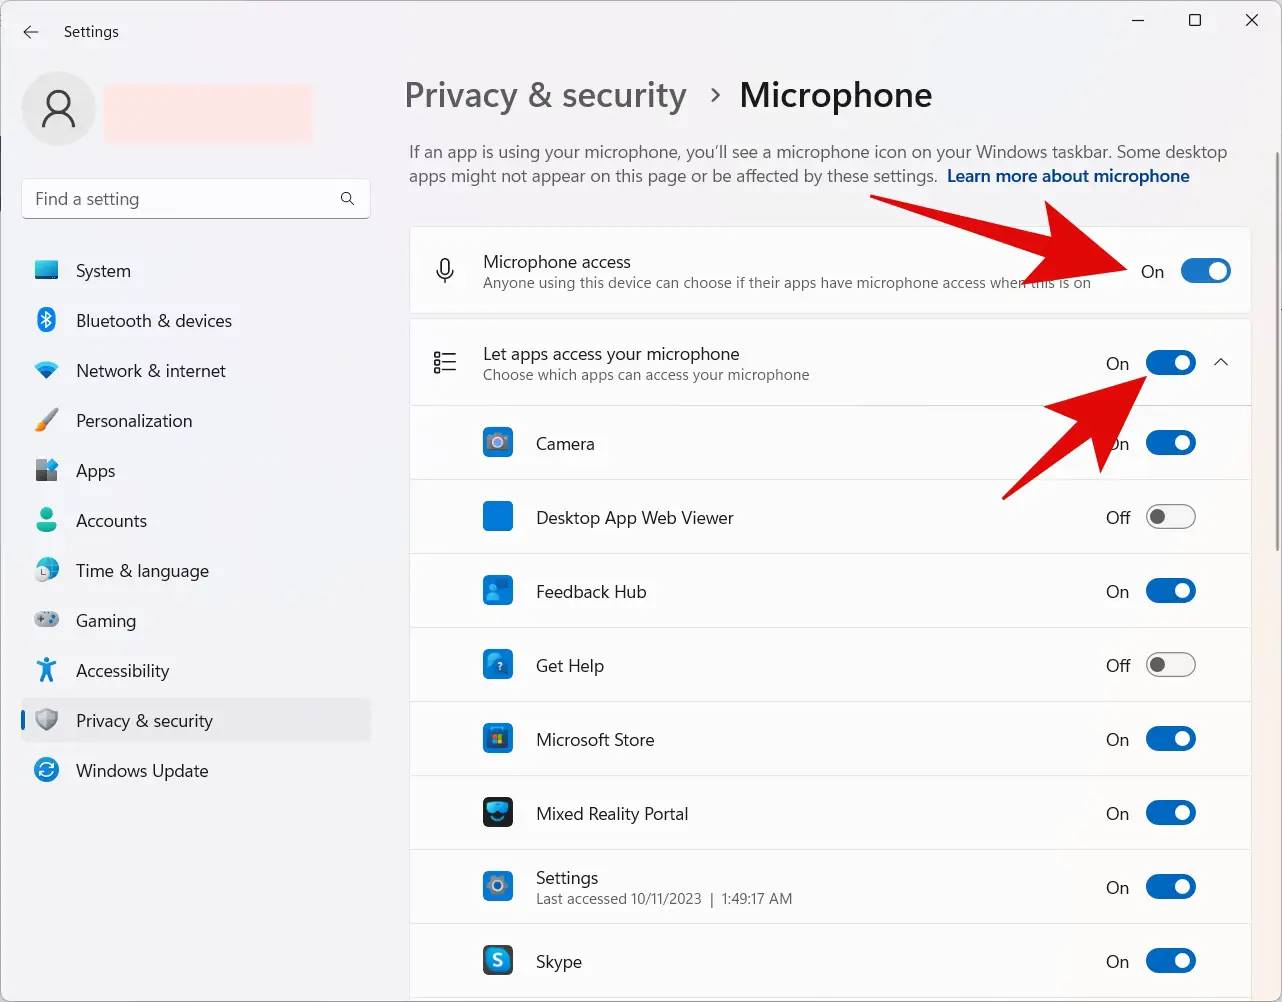Screen dimensions: 1282x1002
Task: Switch off Mixed Reality Portal microphone
Action: click(1171, 813)
